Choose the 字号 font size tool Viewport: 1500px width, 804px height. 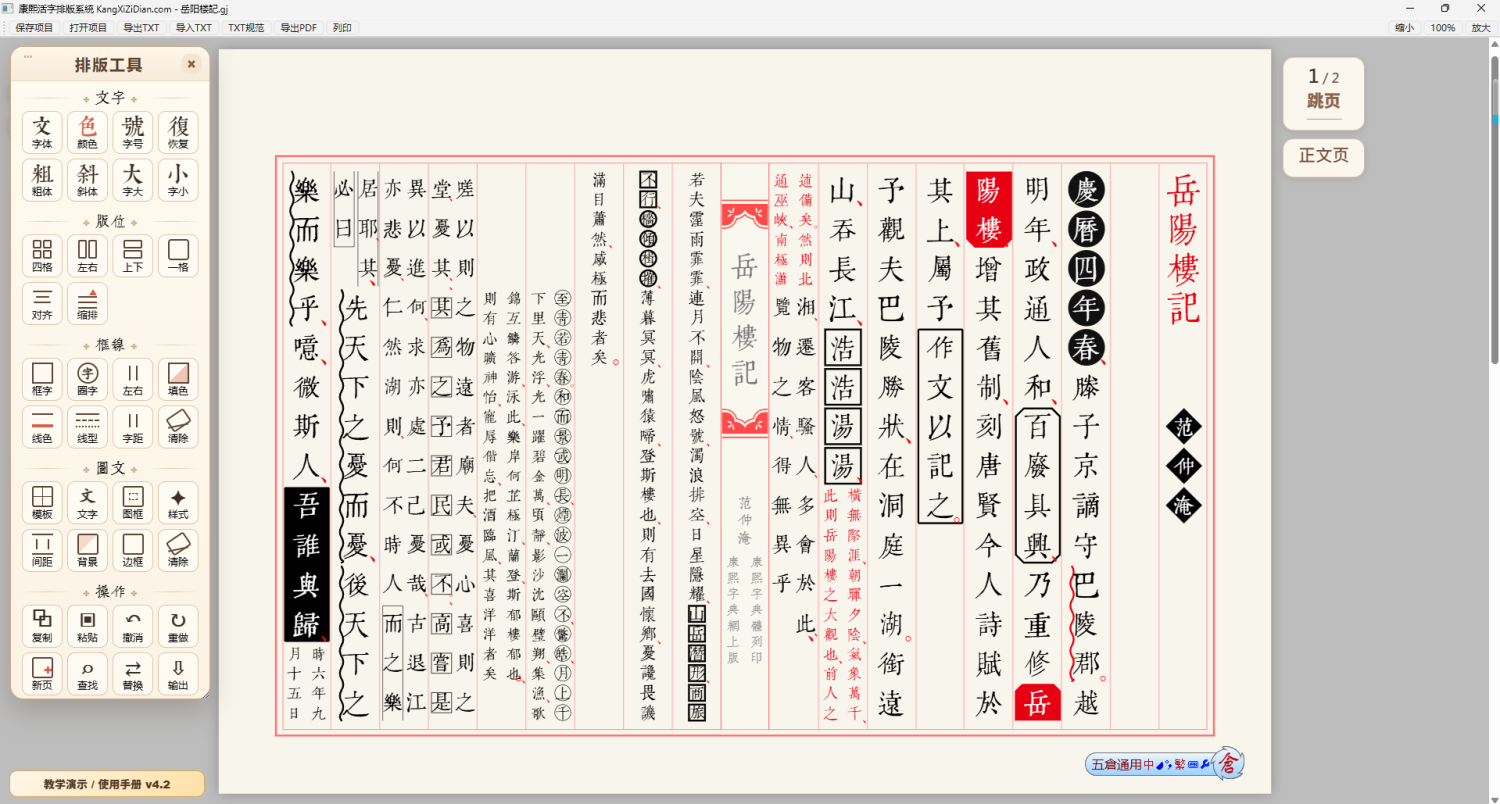click(133, 132)
